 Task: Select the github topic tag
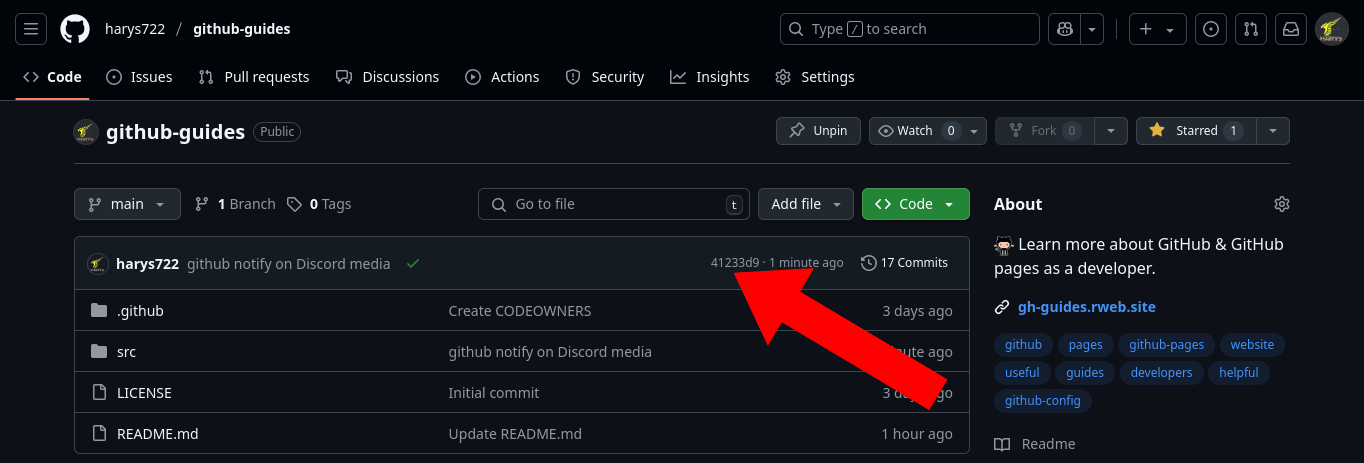1023,345
